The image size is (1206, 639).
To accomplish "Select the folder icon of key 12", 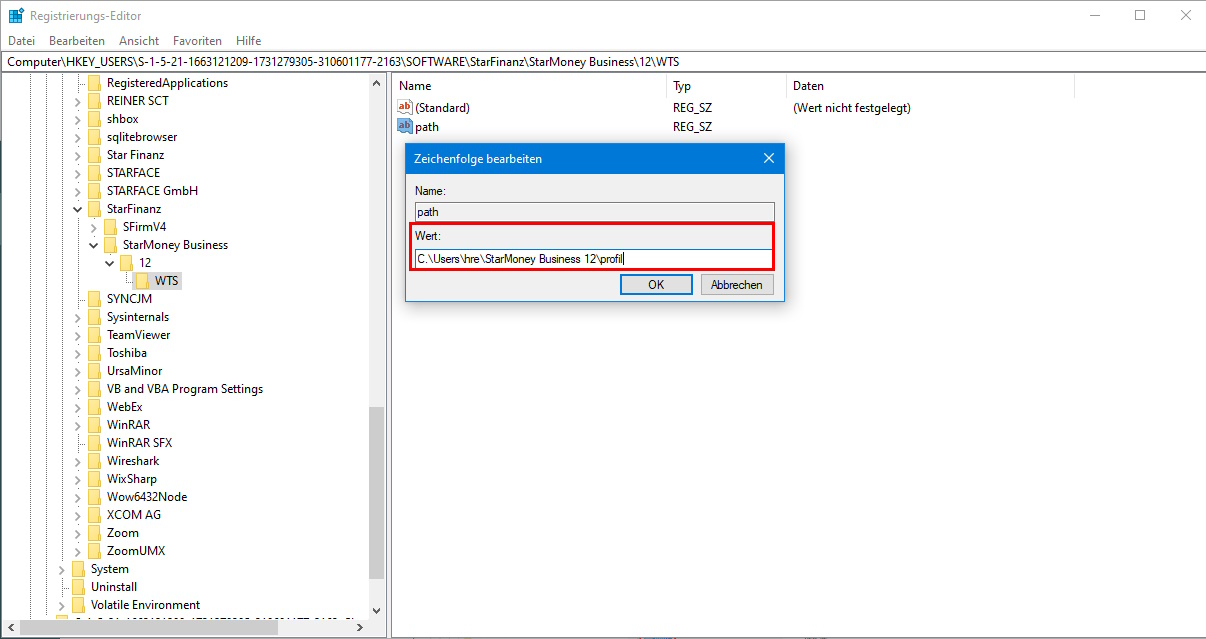I will [x=127, y=263].
